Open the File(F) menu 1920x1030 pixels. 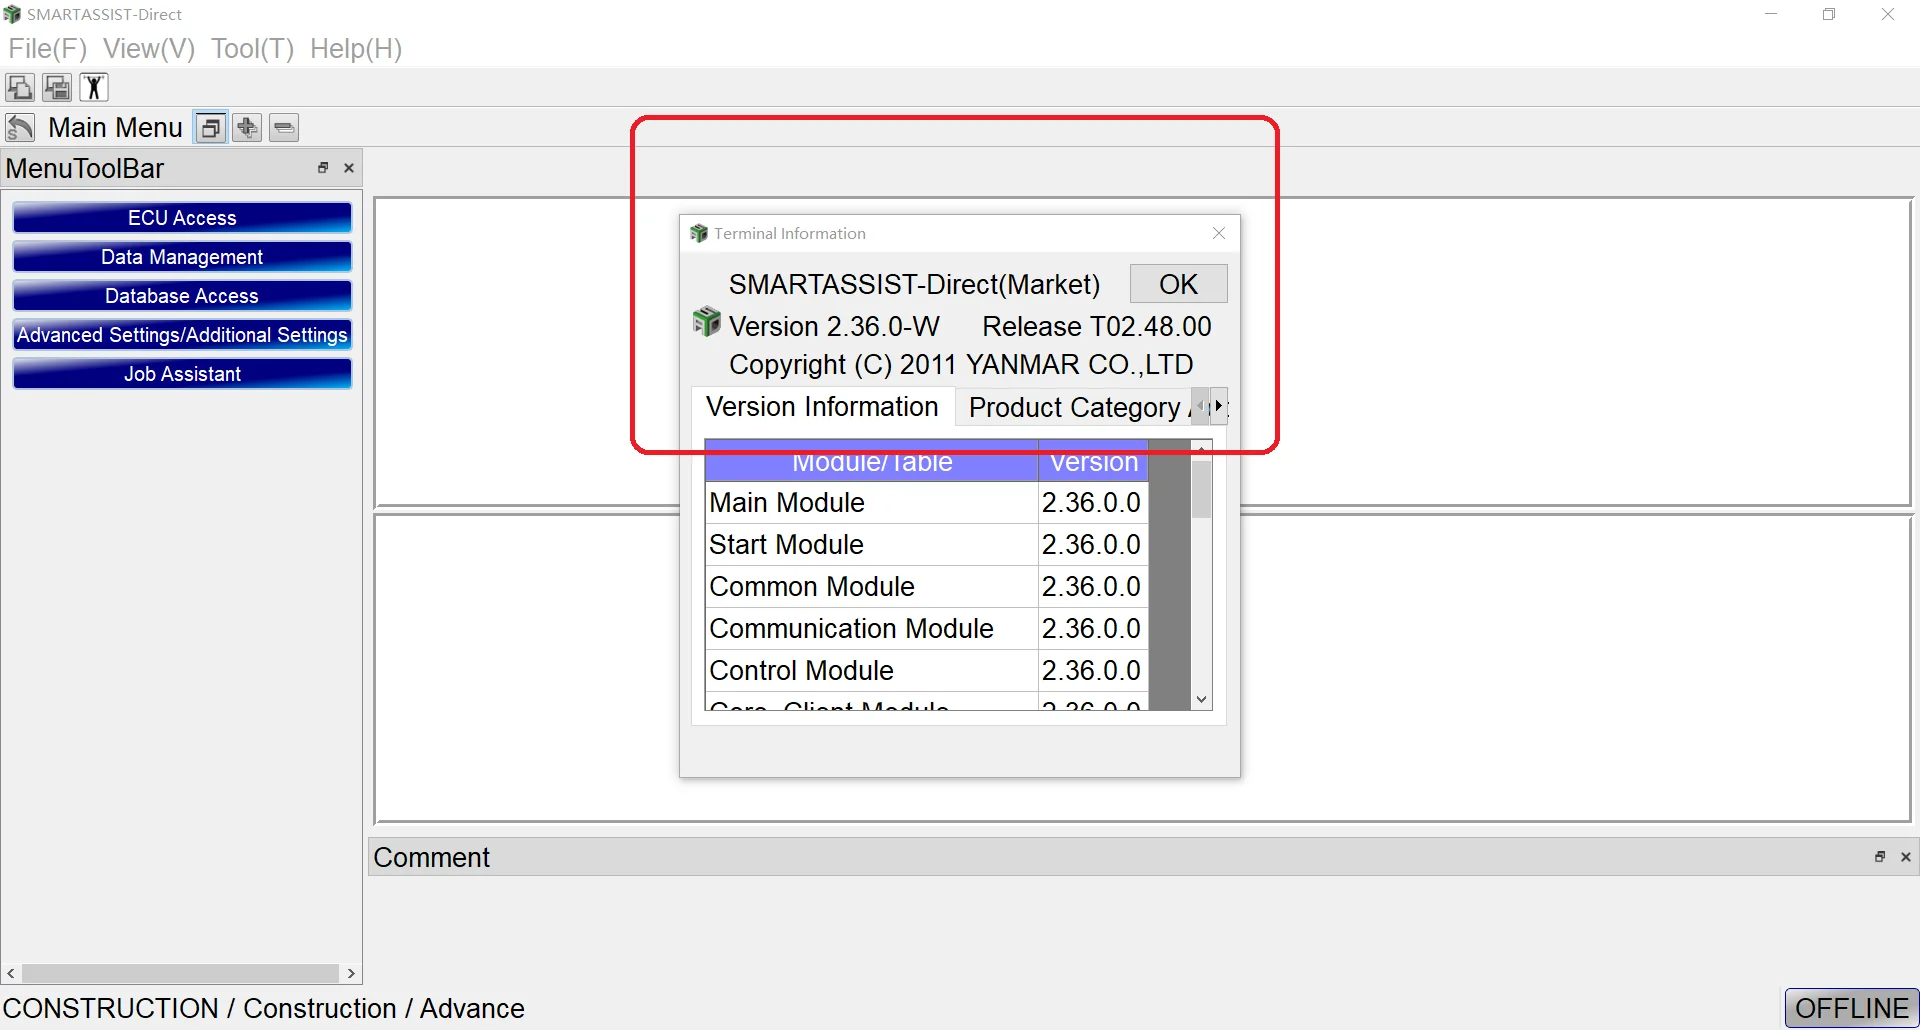click(x=47, y=48)
